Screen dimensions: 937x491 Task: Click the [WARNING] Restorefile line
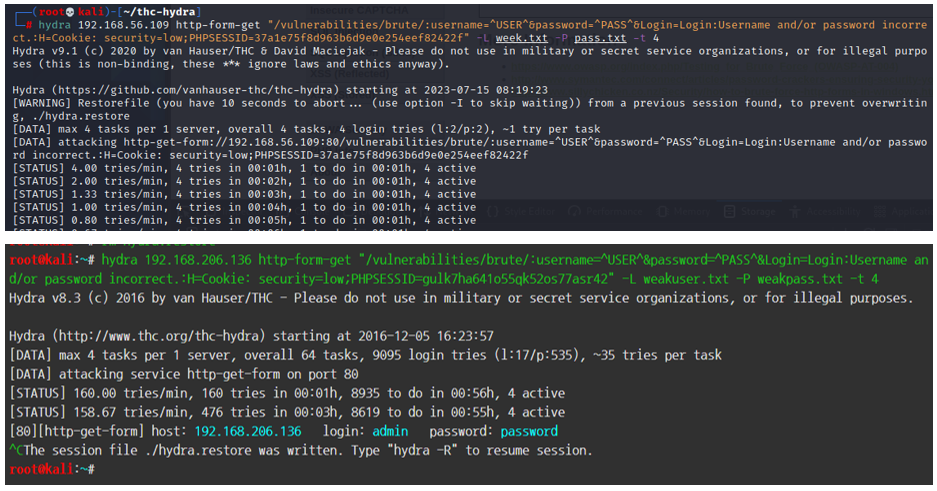469,109
